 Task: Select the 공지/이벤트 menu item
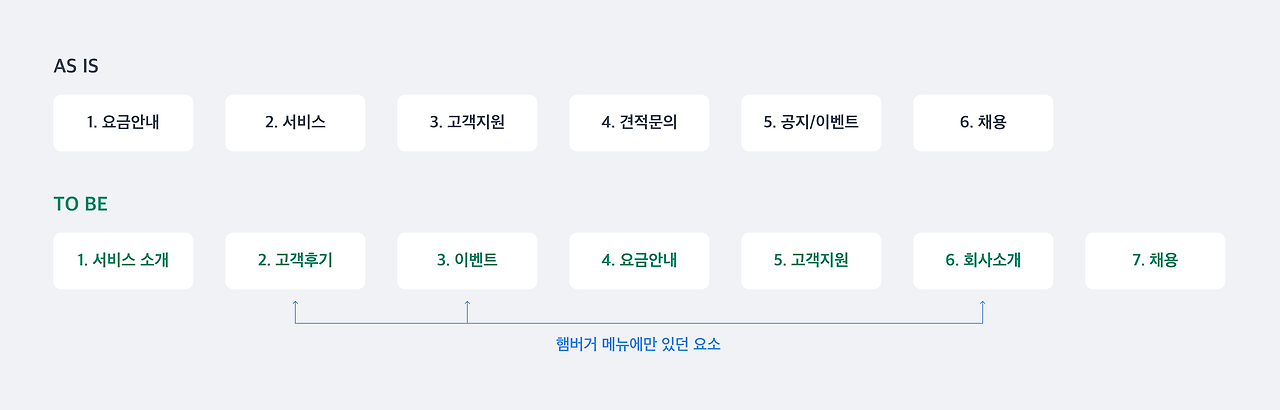coord(811,123)
